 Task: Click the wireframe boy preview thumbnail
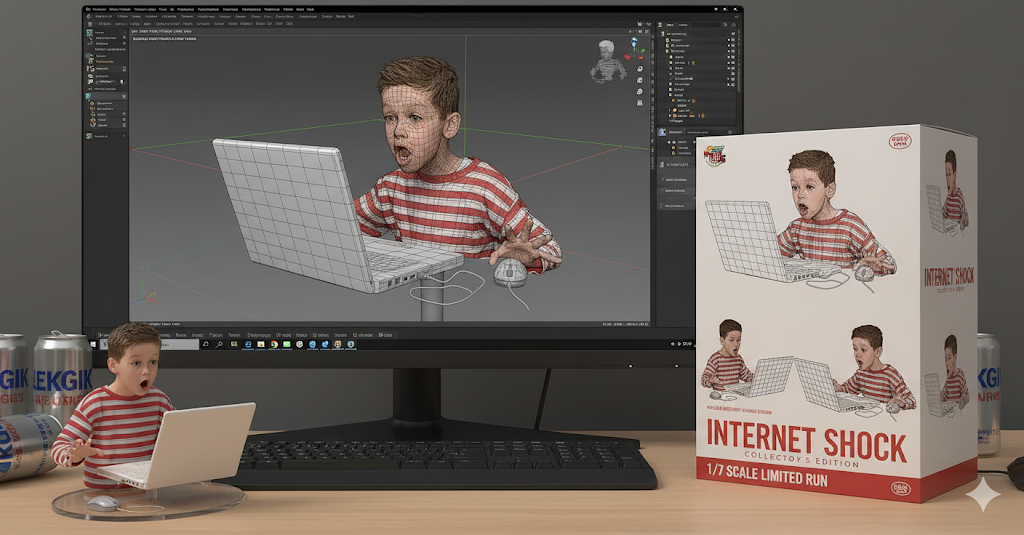[607, 61]
